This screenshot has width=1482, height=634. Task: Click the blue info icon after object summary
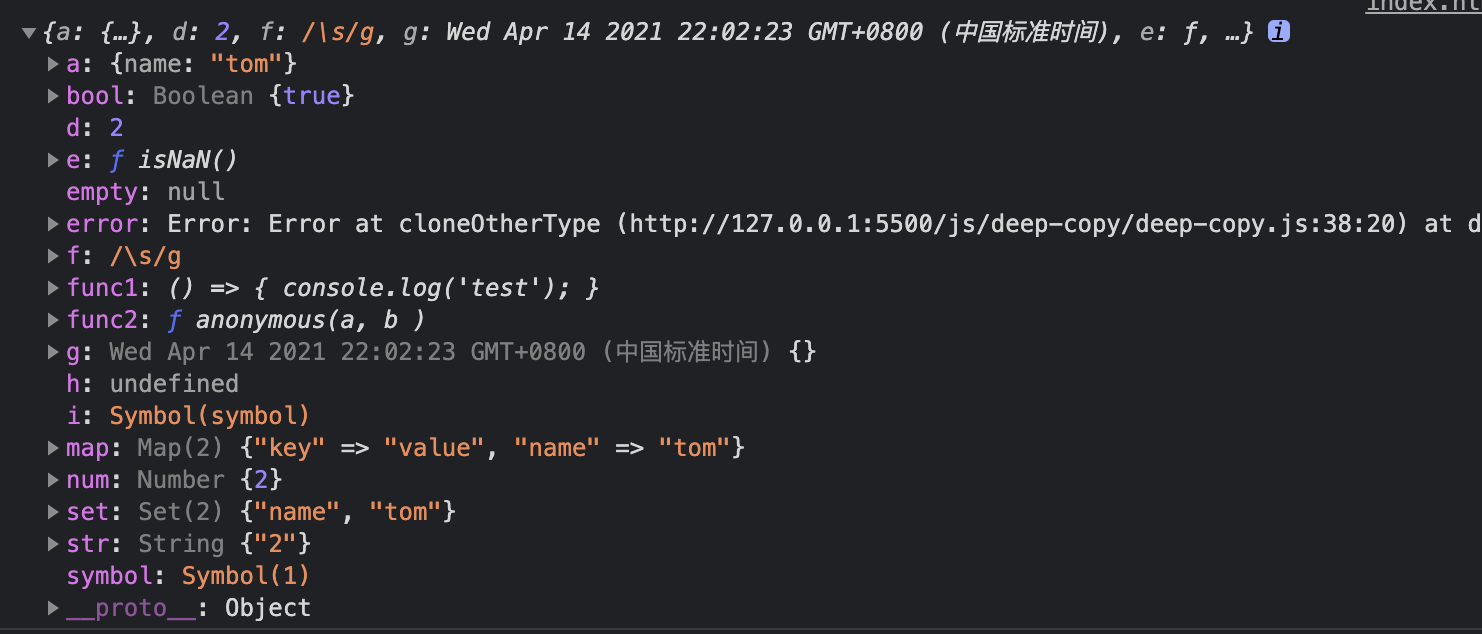[x=1278, y=32]
